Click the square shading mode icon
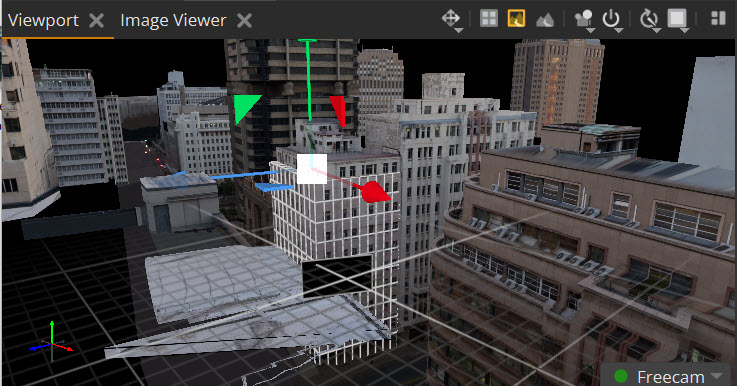 [677, 19]
